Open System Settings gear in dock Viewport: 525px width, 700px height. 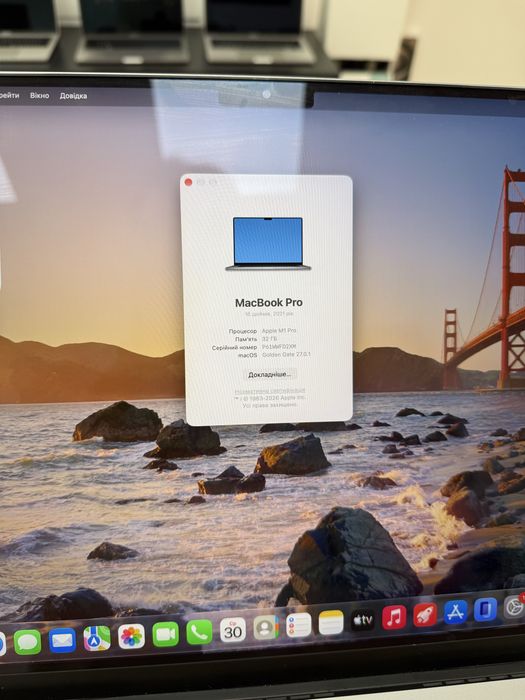pyautogui.click(x=514, y=607)
